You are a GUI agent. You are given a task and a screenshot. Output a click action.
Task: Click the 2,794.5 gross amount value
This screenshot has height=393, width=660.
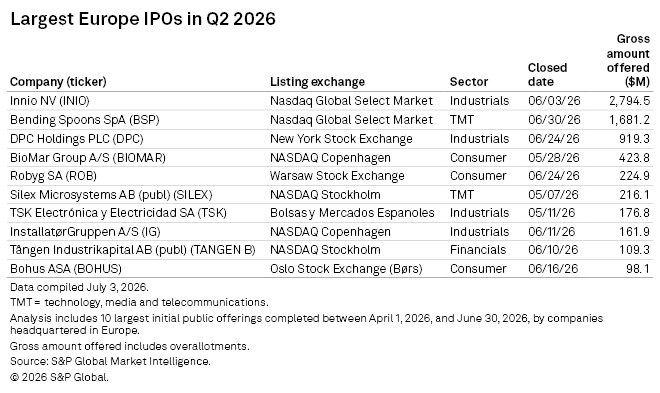tap(629, 101)
